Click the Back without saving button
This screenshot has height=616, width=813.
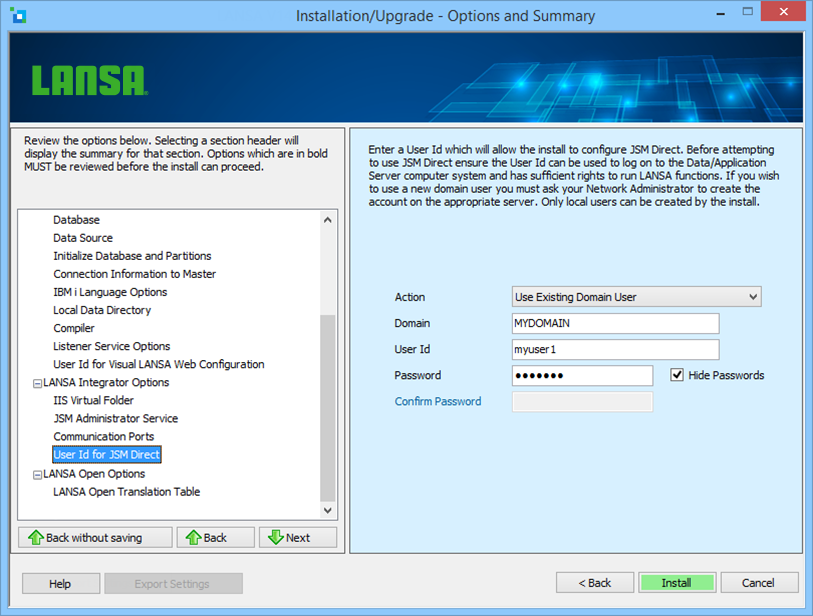tap(95, 538)
